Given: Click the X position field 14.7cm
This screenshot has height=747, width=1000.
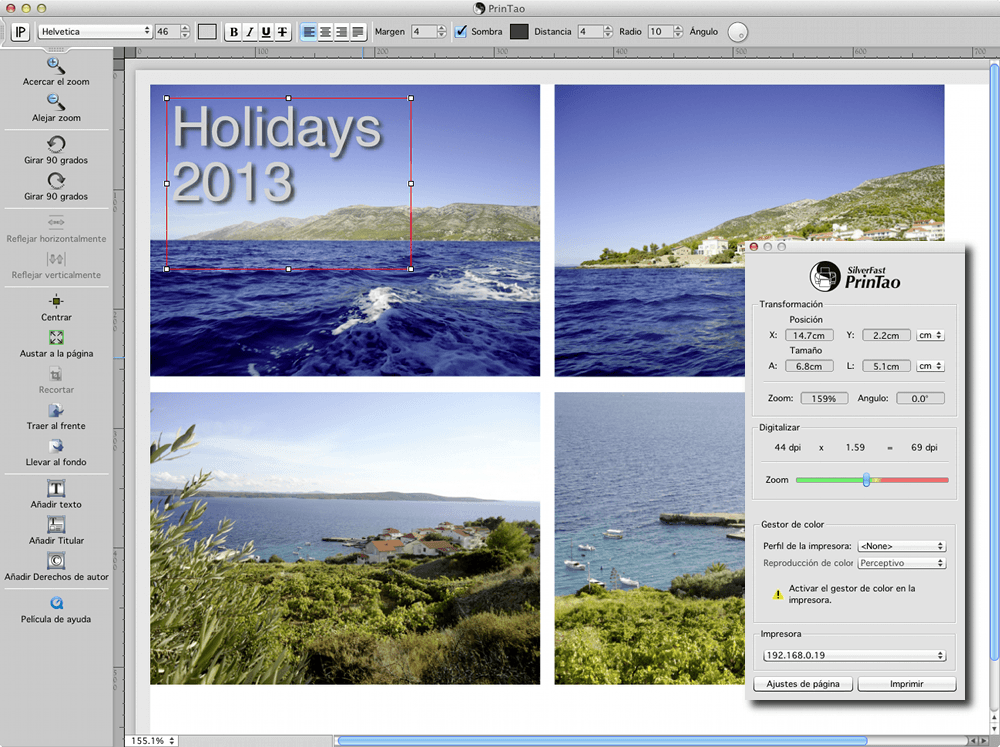Looking at the screenshot, I should click(x=808, y=336).
